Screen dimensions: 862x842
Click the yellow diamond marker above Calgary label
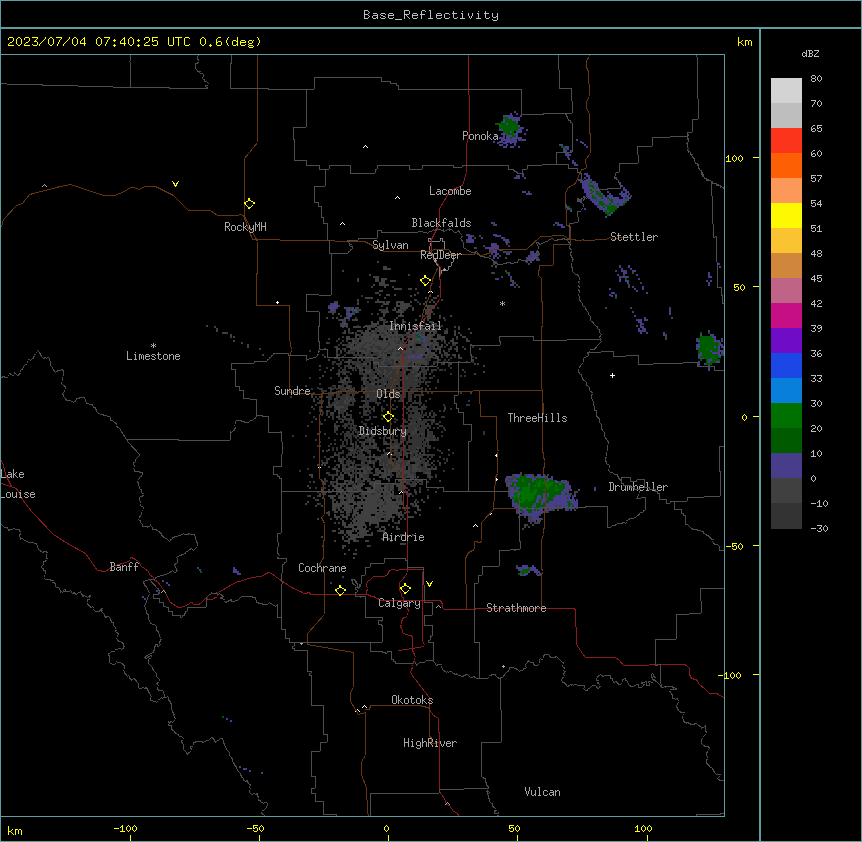pos(405,589)
